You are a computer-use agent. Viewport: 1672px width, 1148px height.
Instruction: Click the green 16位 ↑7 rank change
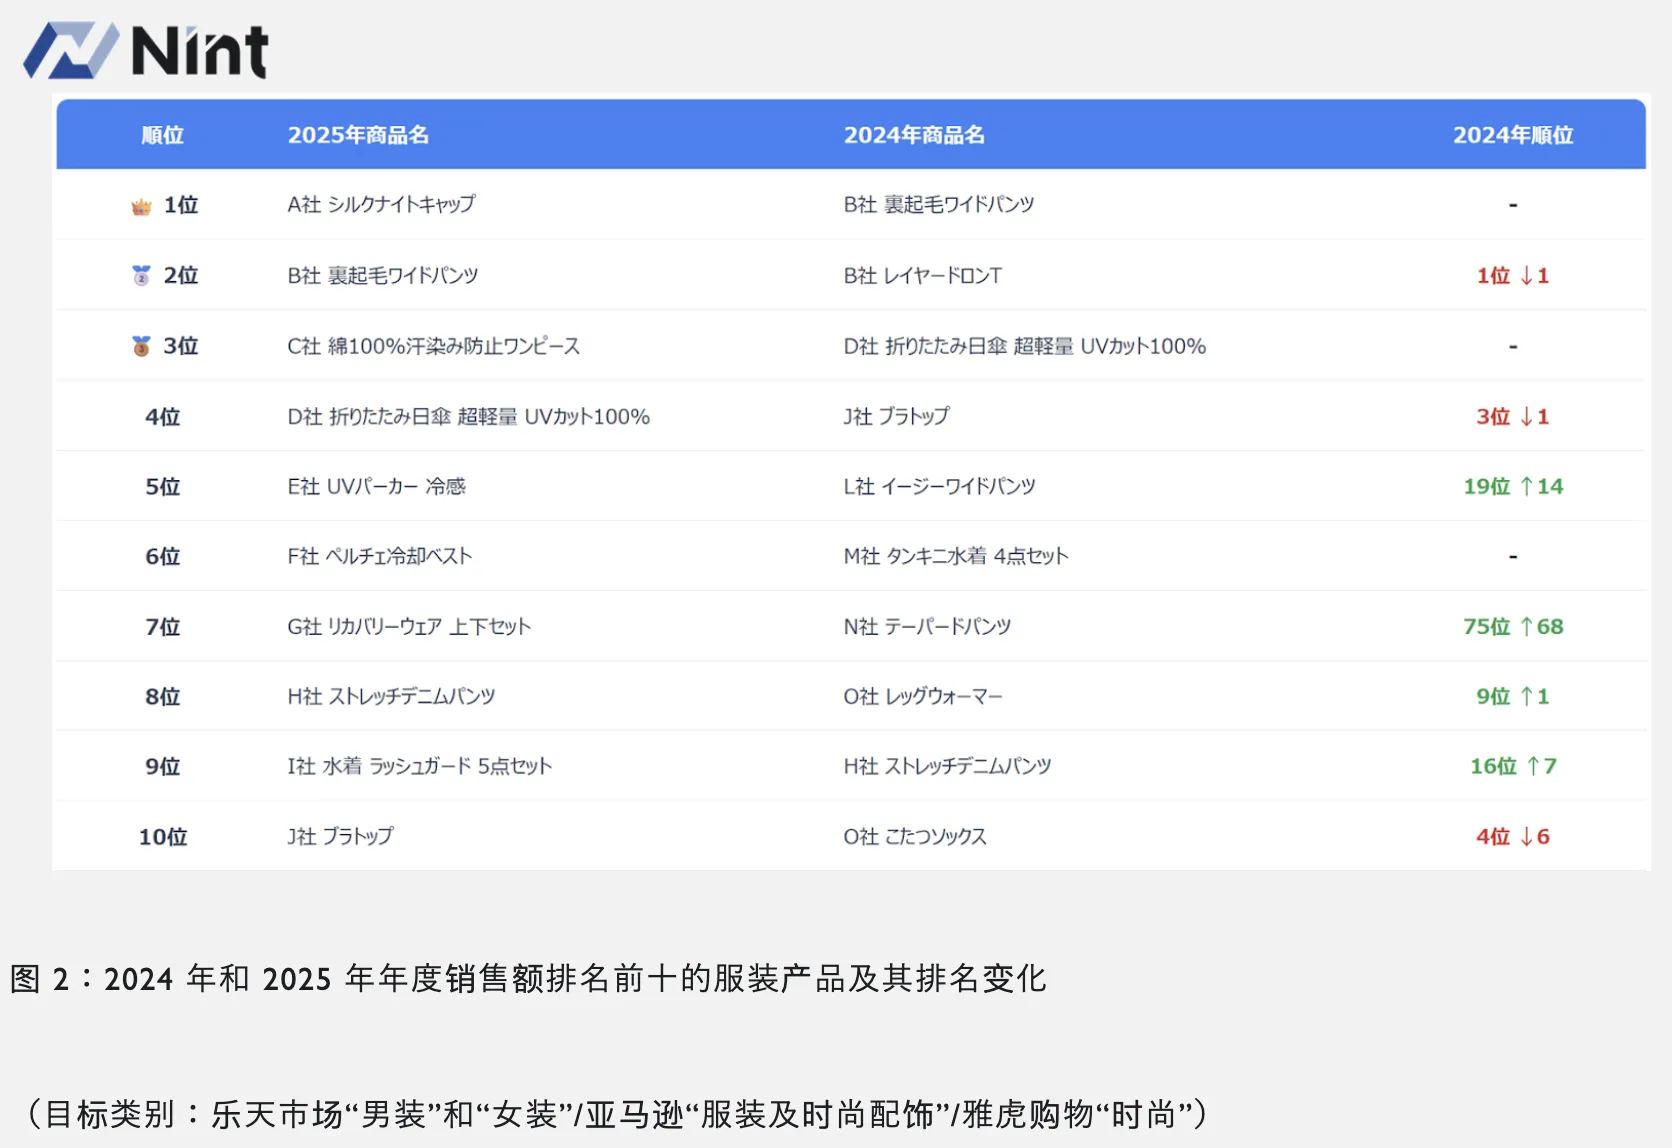click(x=1513, y=766)
